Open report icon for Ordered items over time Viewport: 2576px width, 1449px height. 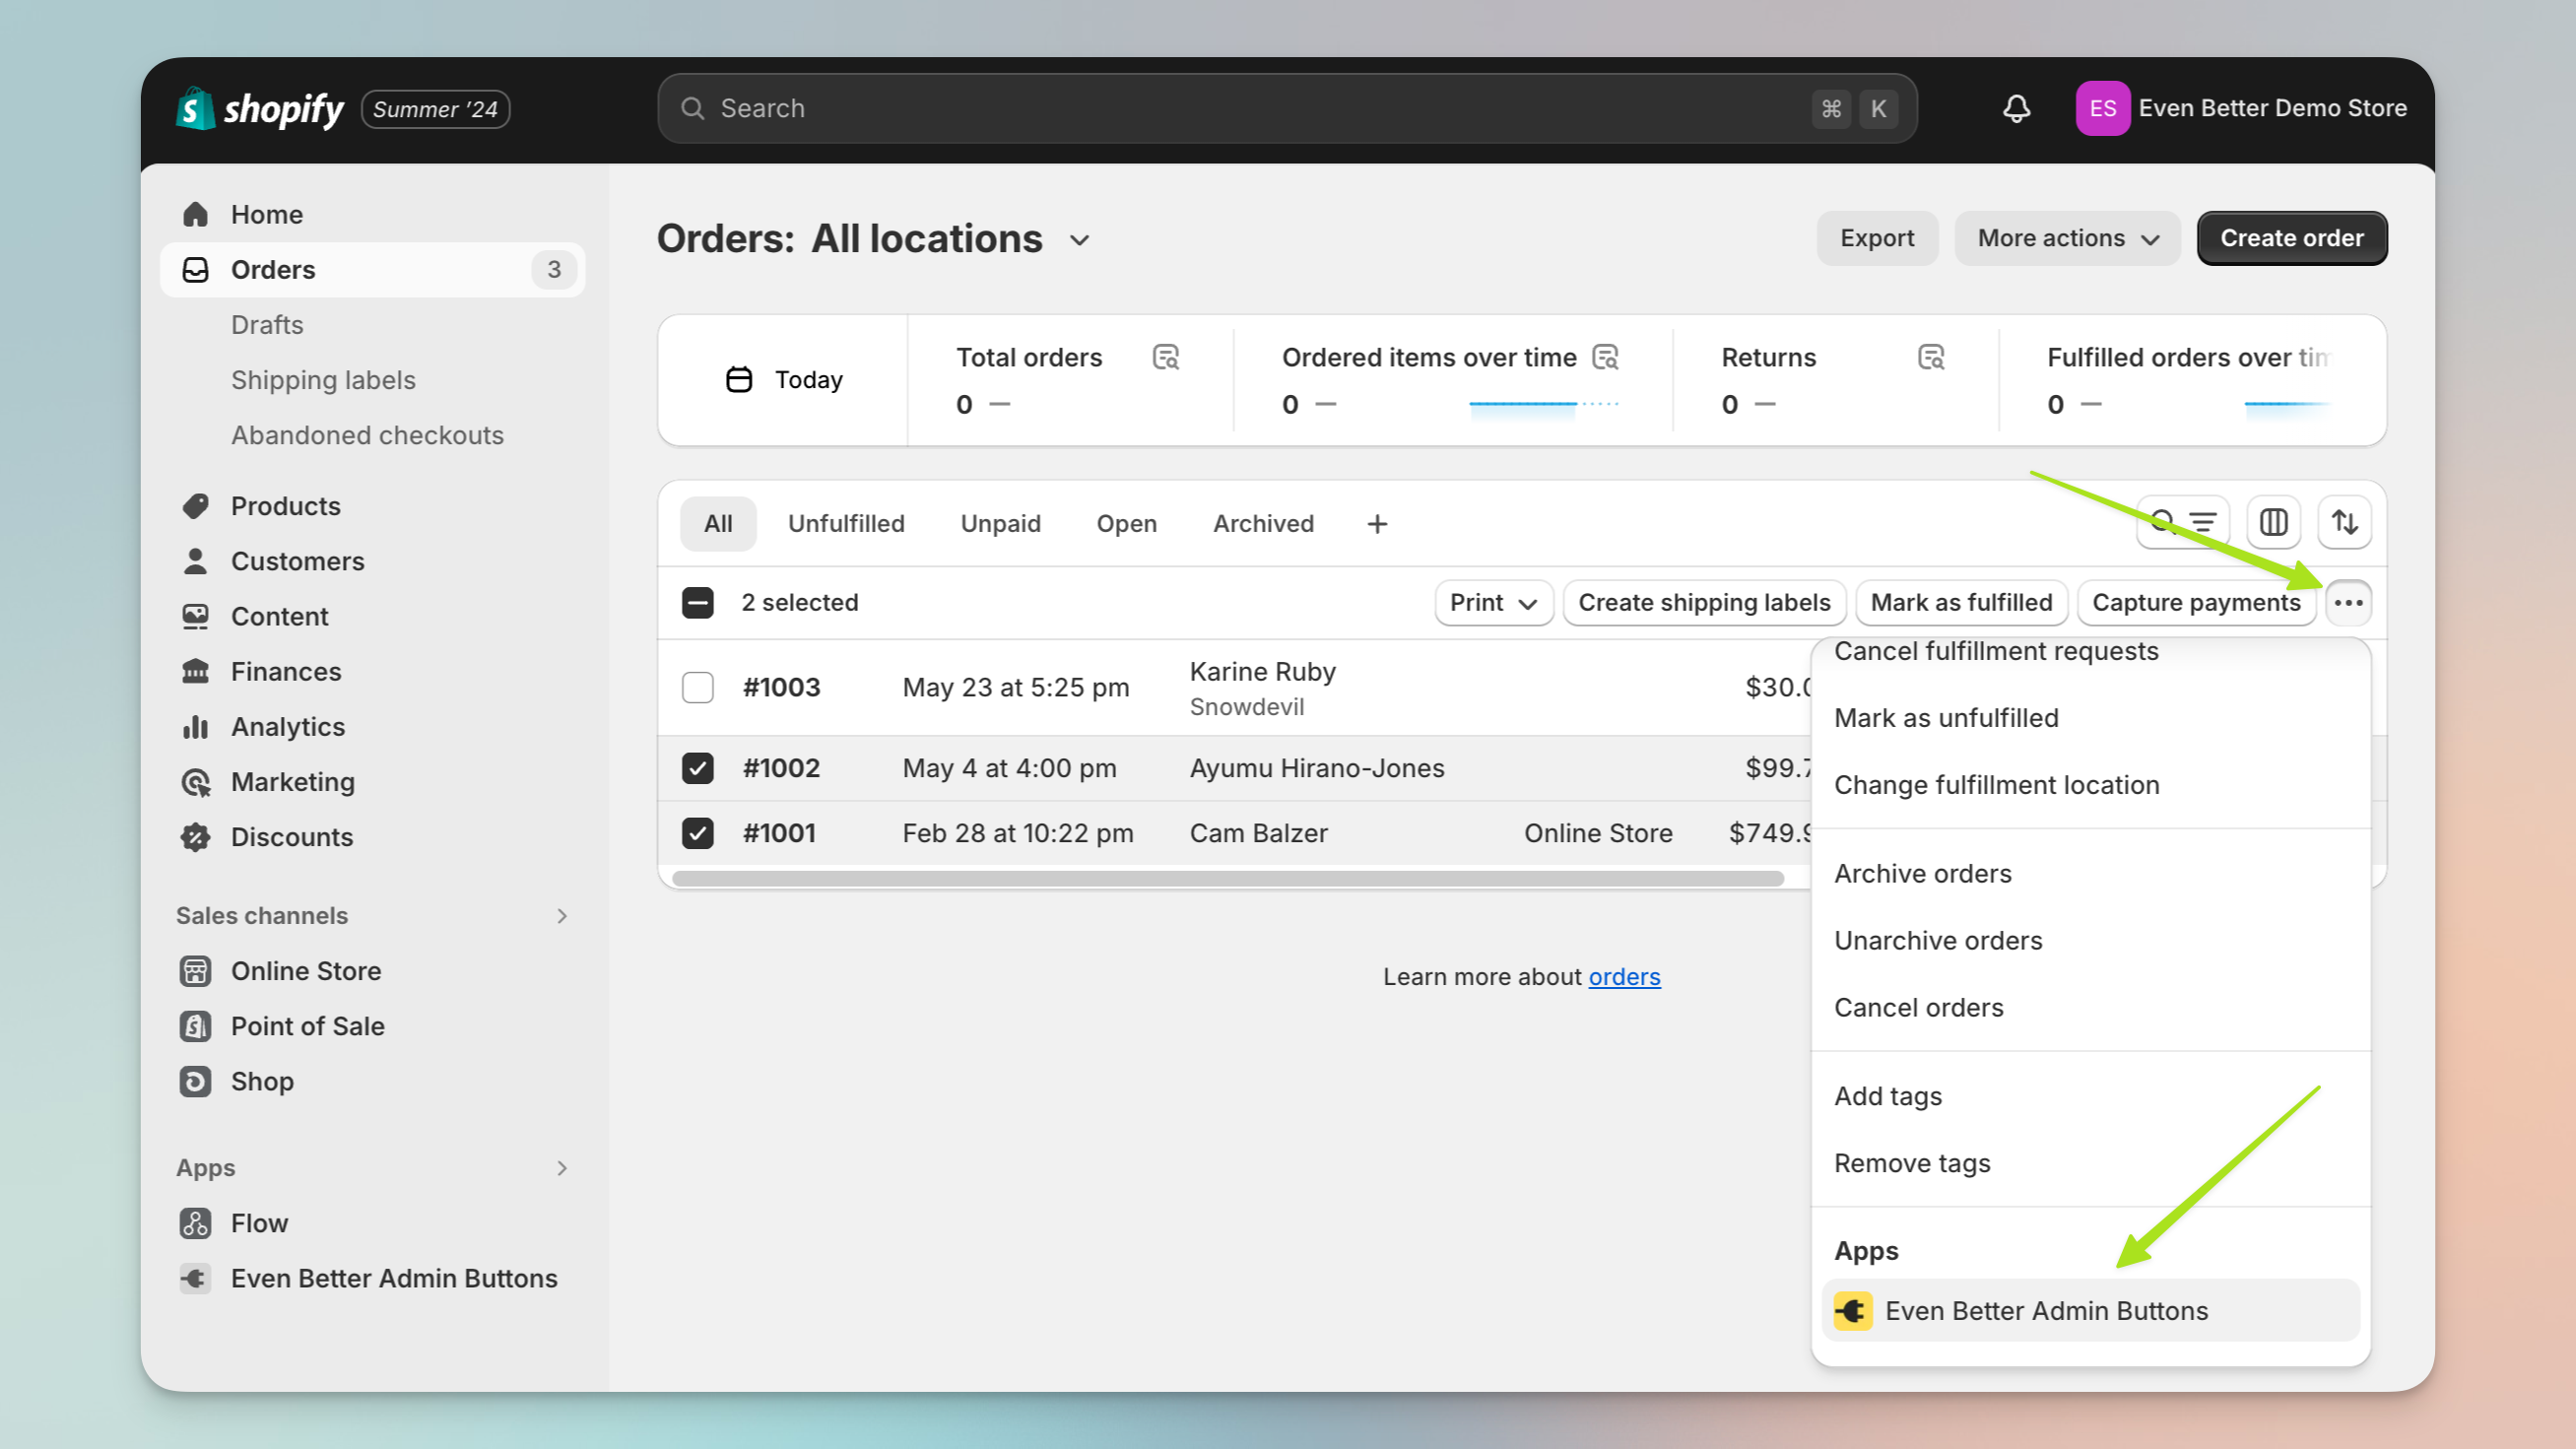[x=1605, y=357]
